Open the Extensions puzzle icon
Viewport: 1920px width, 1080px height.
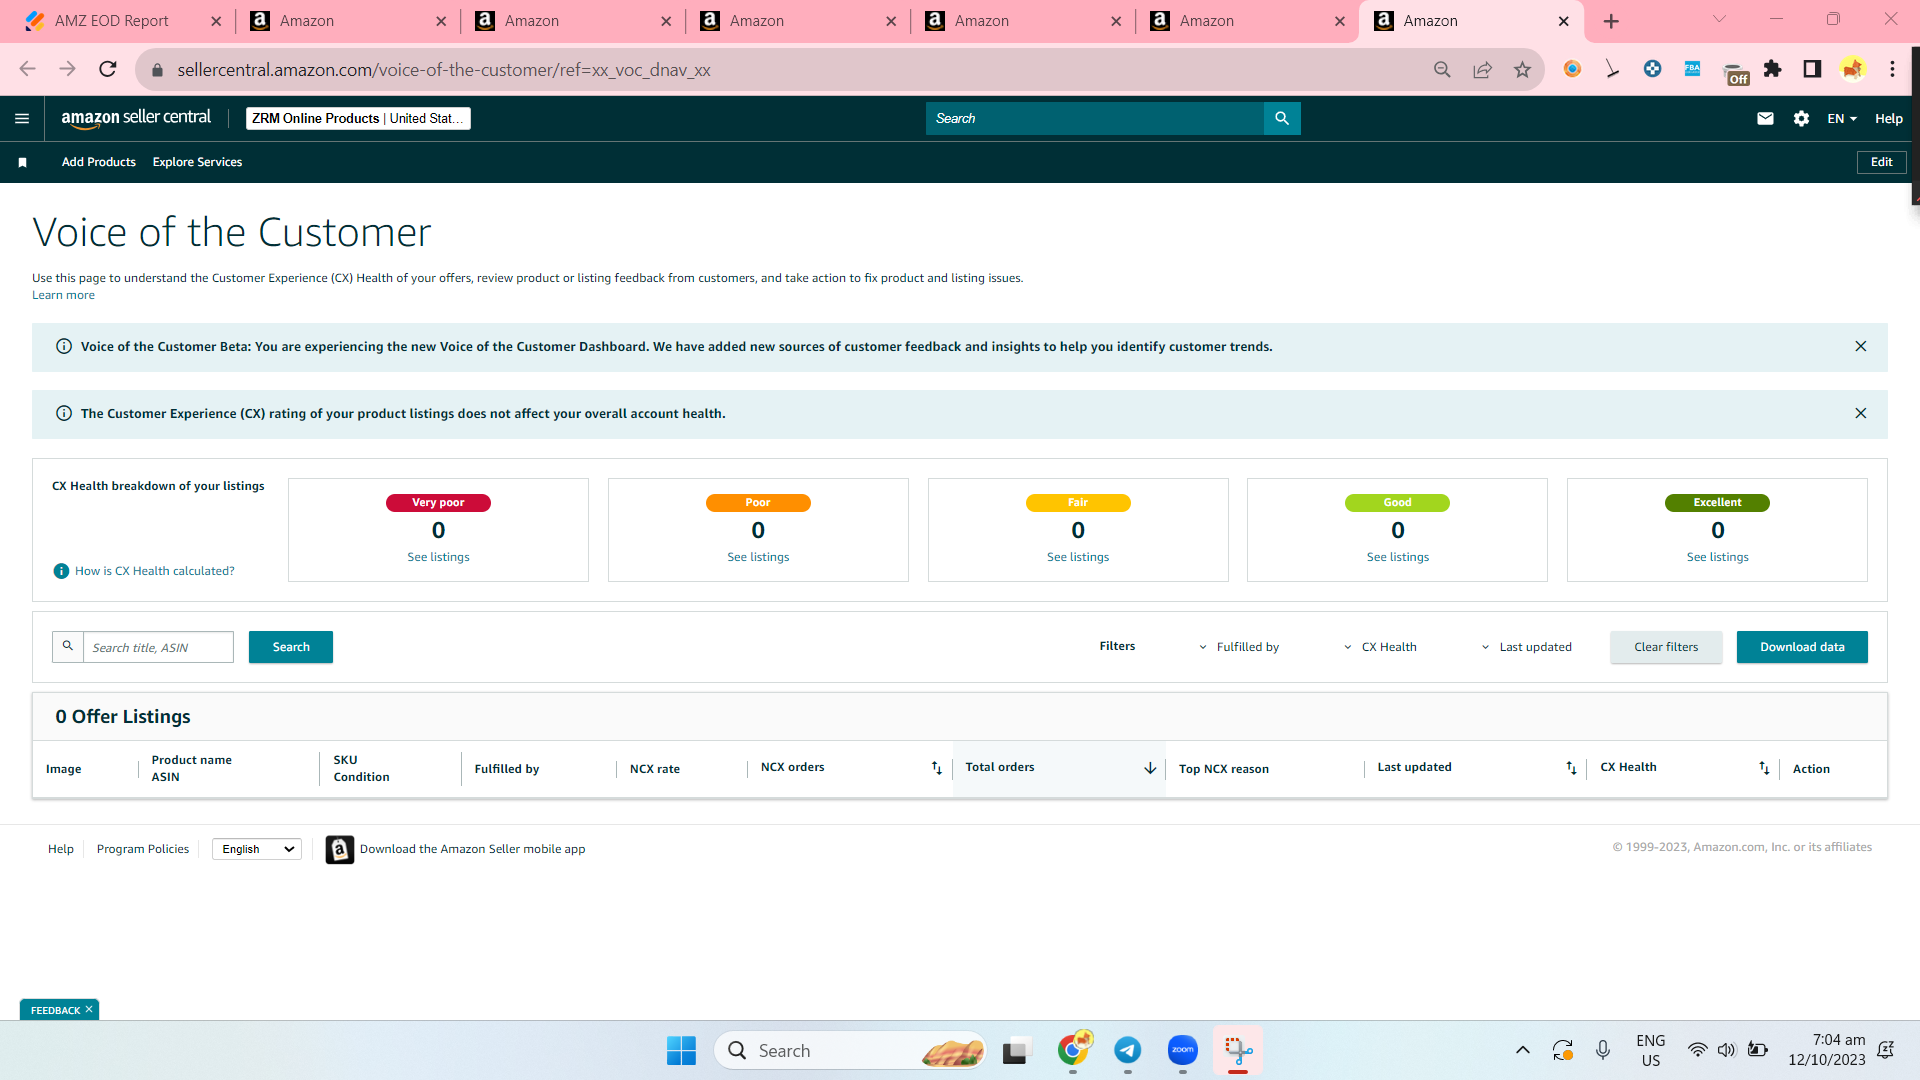coord(1773,69)
